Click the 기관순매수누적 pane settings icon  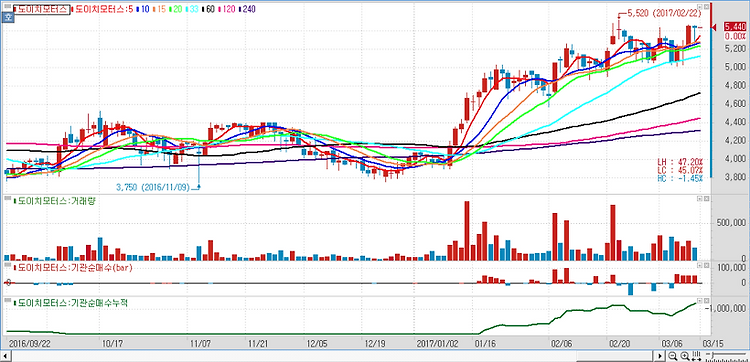(x=700, y=300)
